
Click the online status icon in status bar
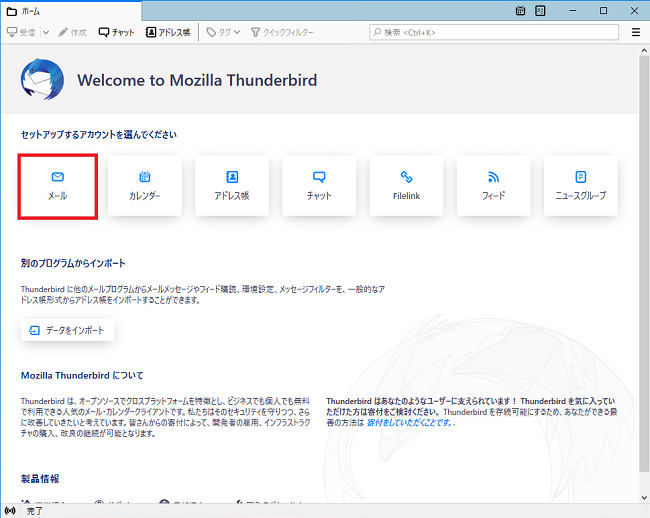pos(10,510)
